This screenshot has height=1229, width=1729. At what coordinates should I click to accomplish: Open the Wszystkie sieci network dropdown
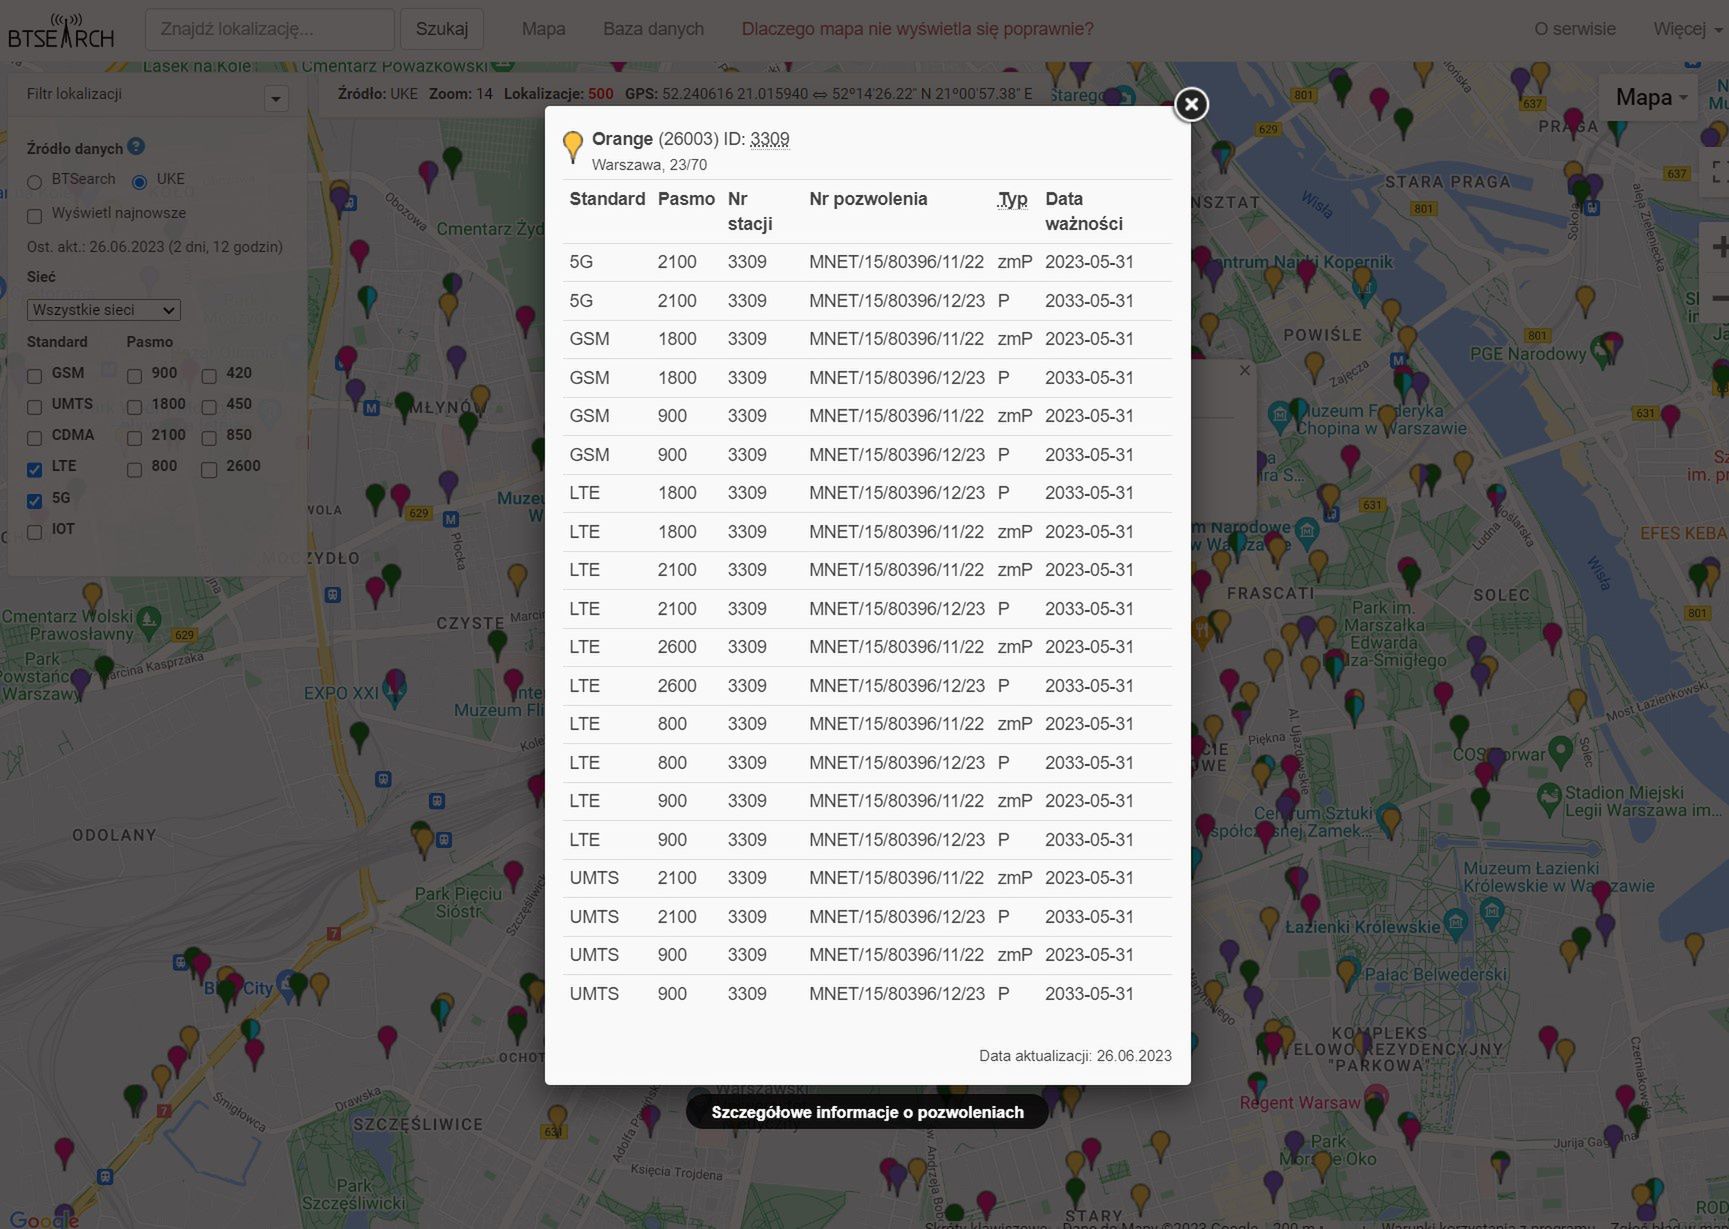[x=103, y=310]
